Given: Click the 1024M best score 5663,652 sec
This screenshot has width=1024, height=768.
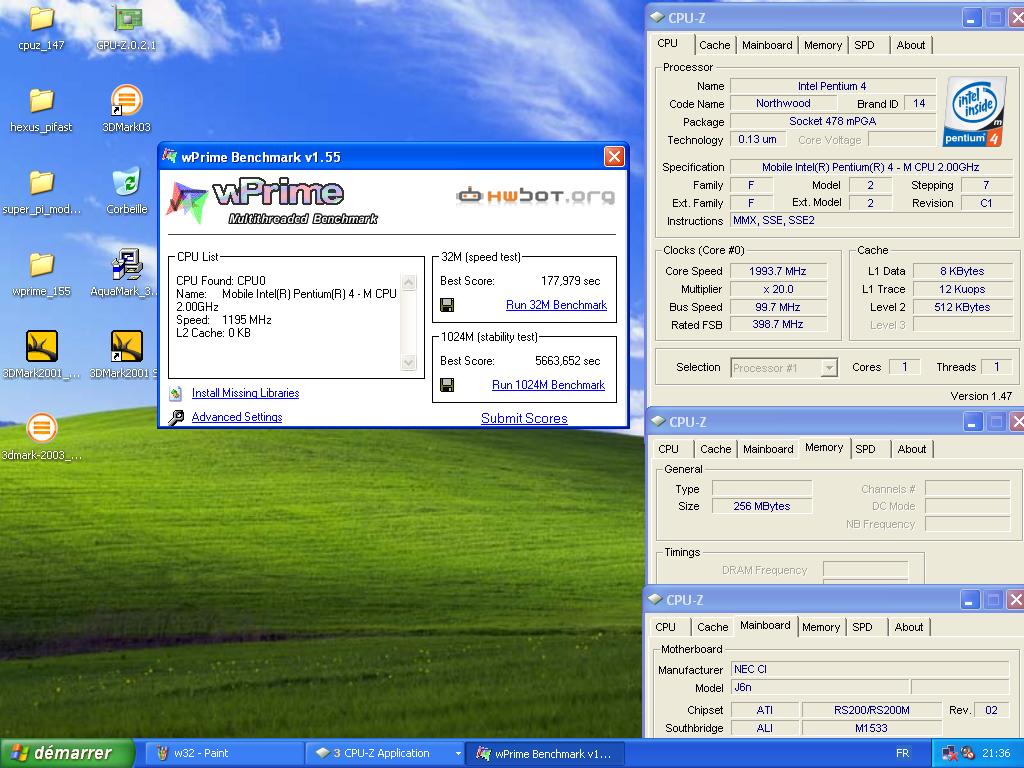Looking at the screenshot, I should 567,361.
